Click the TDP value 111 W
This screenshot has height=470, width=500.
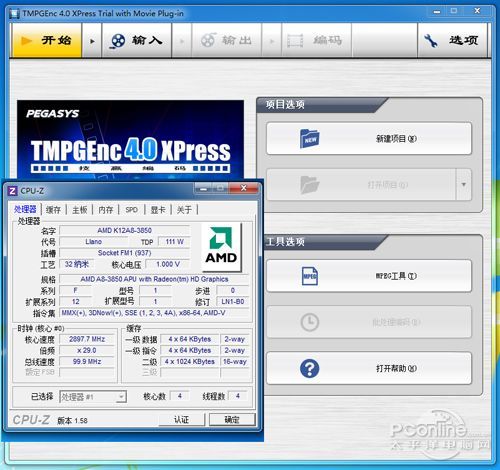174,242
